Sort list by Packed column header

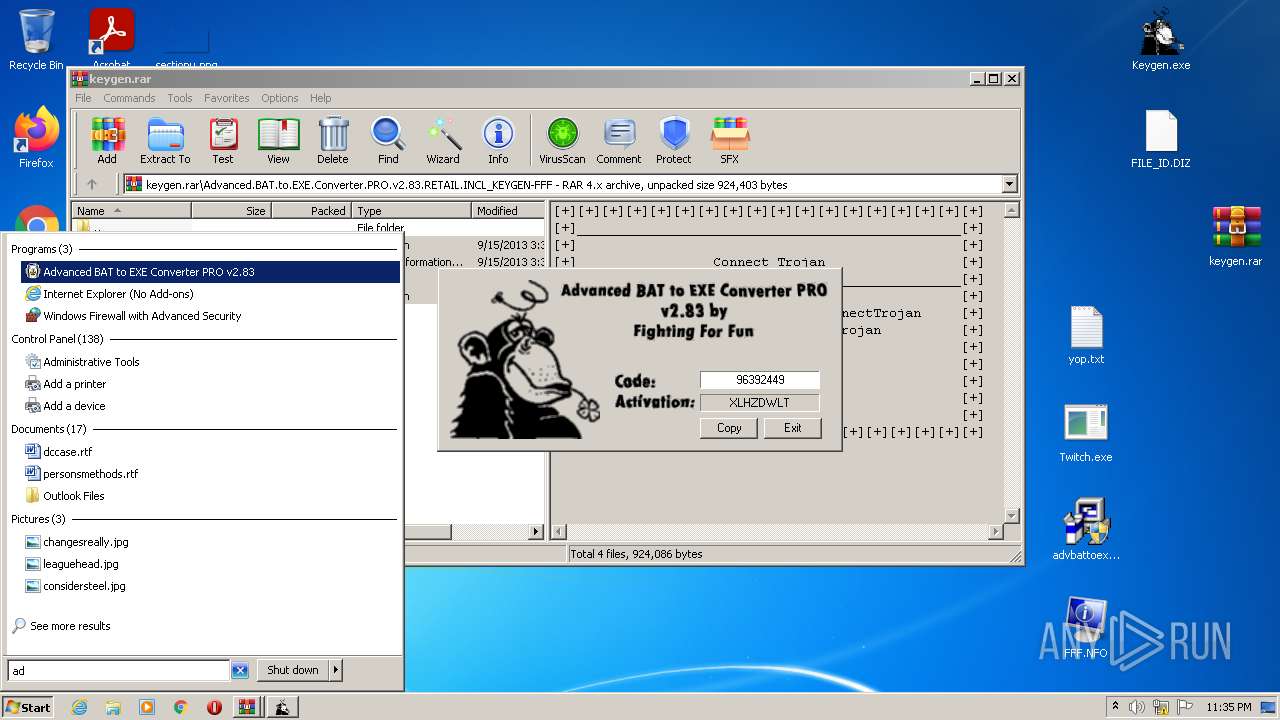pyautogui.click(x=311, y=211)
